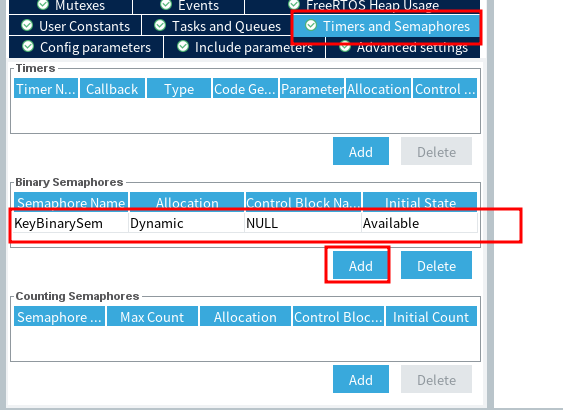This screenshot has height=419, width=563.
Task: Click the Max Count column header
Action: [x=152, y=316]
